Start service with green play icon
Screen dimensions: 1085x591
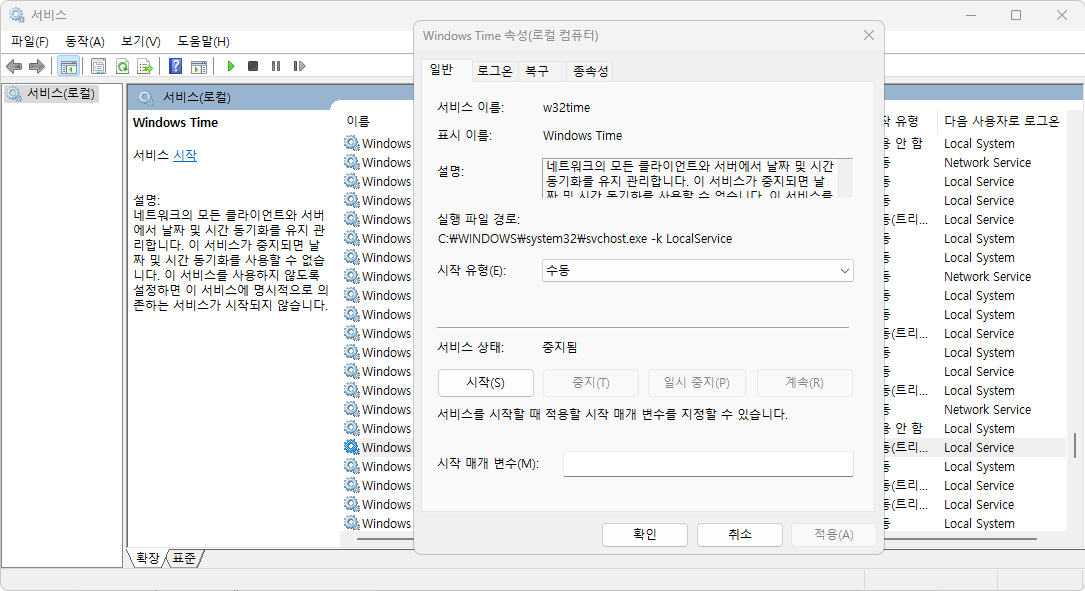coord(231,66)
